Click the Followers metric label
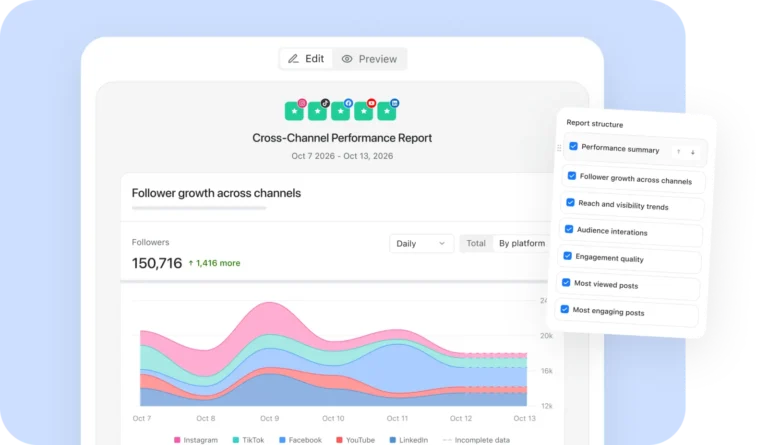The width and height of the screenshot is (768, 445). (x=150, y=242)
